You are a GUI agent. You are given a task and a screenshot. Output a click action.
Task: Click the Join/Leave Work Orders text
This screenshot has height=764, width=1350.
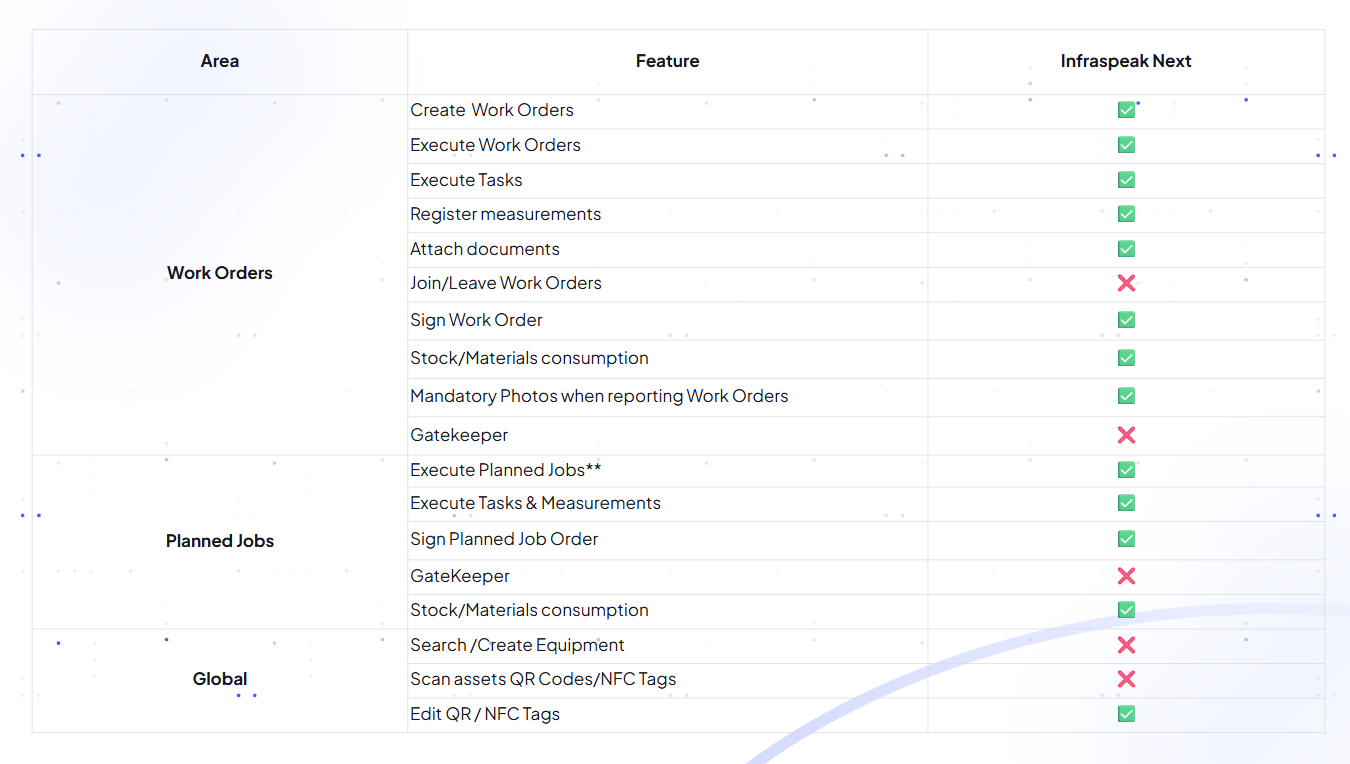(x=506, y=283)
